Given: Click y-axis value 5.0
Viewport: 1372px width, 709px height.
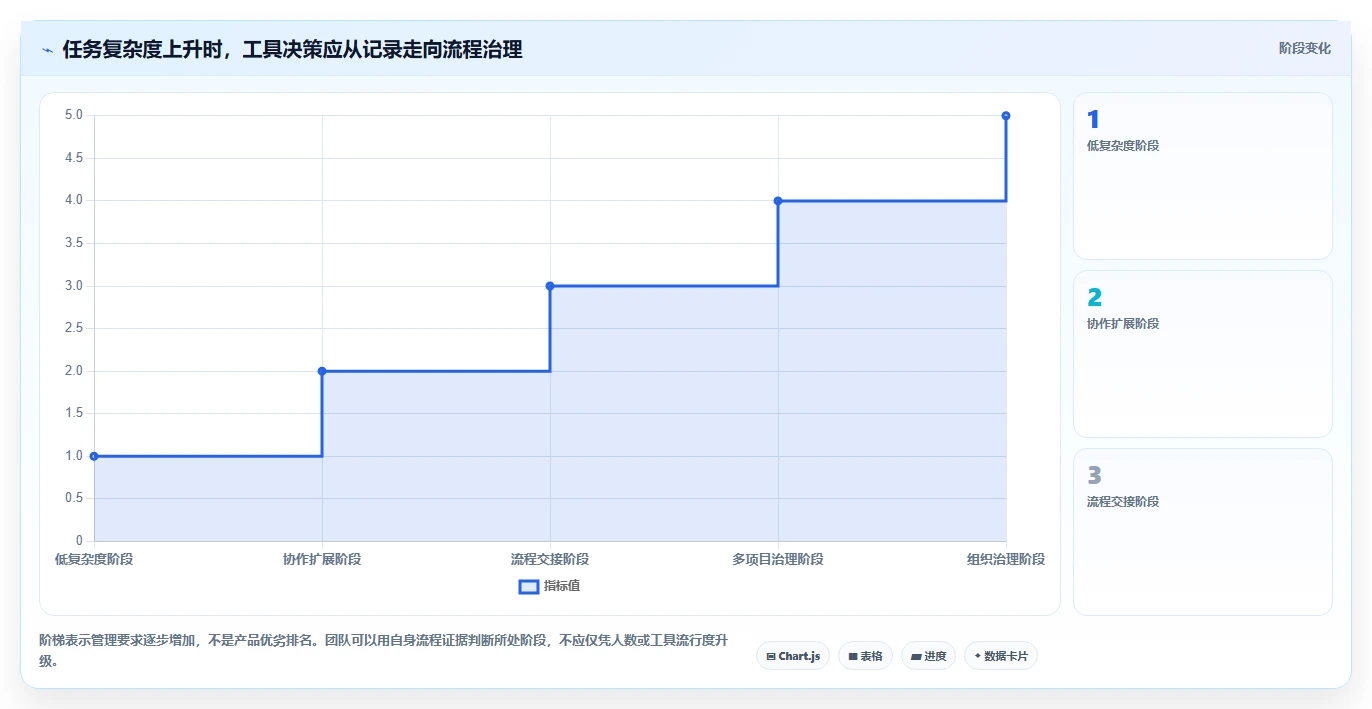Looking at the screenshot, I should click(74, 115).
